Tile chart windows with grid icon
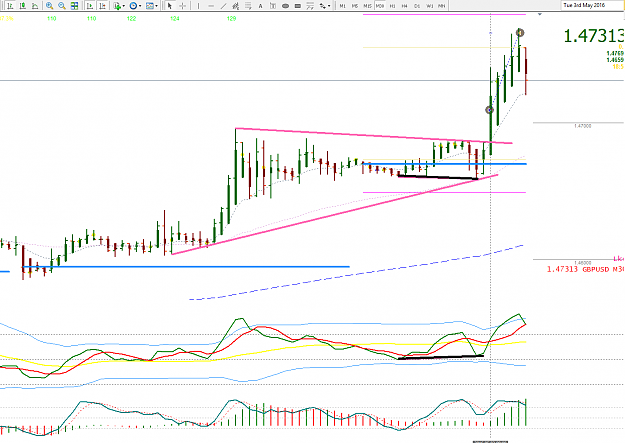Image resolution: width=625 pixels, height=443 pixels. (74, 6)
